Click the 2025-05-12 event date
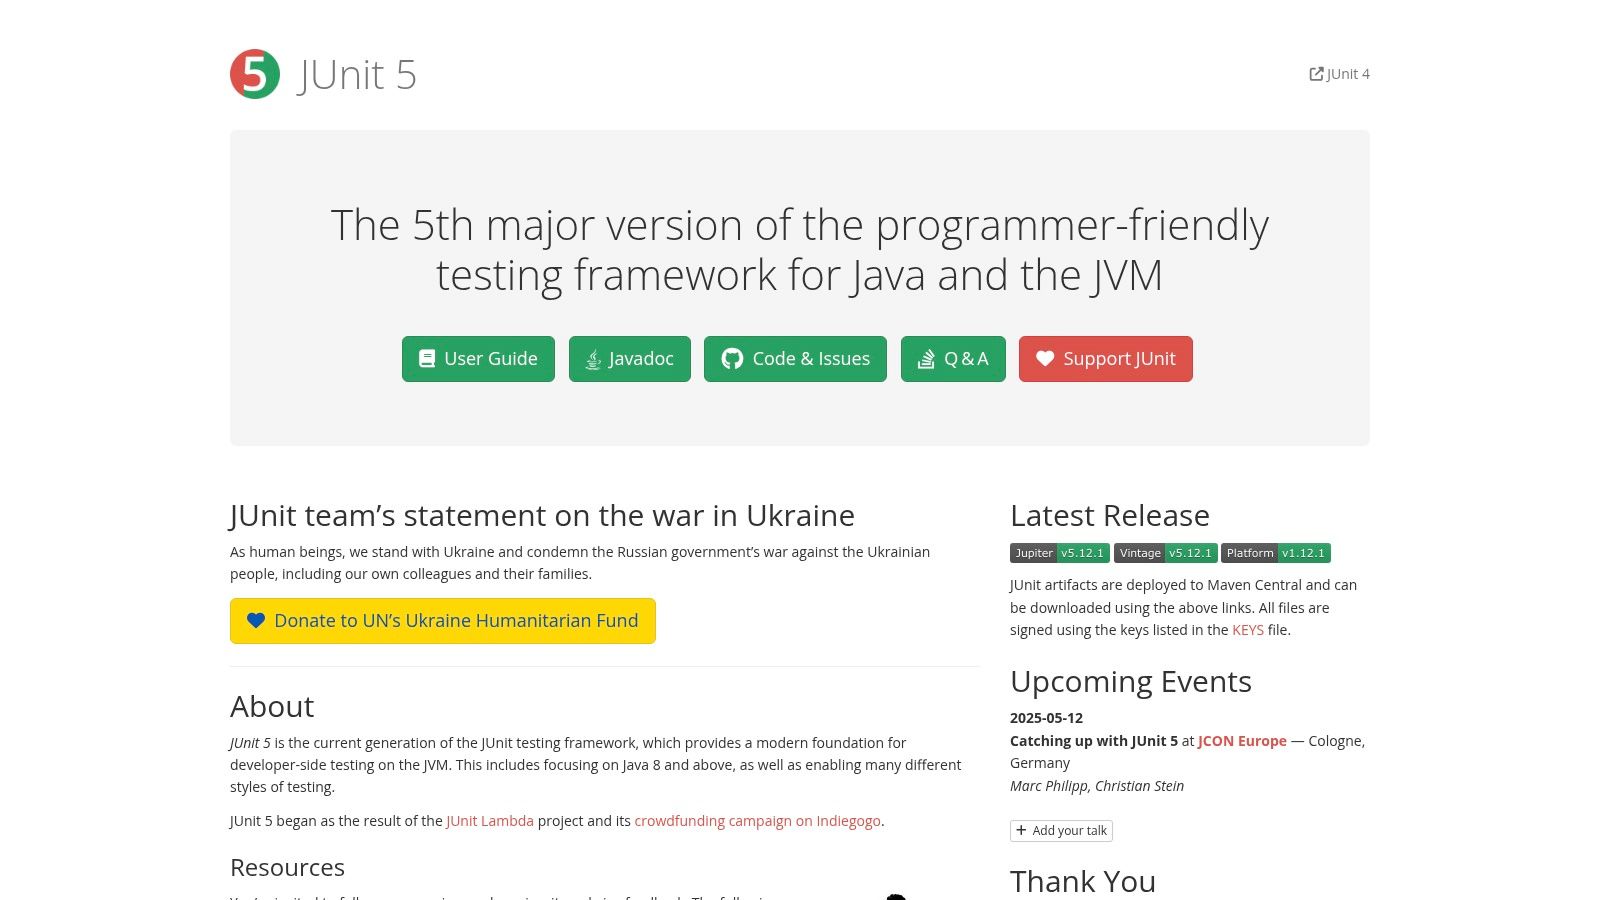The width and height of the screenshot is (1600, 900). tap(1046, 718)
